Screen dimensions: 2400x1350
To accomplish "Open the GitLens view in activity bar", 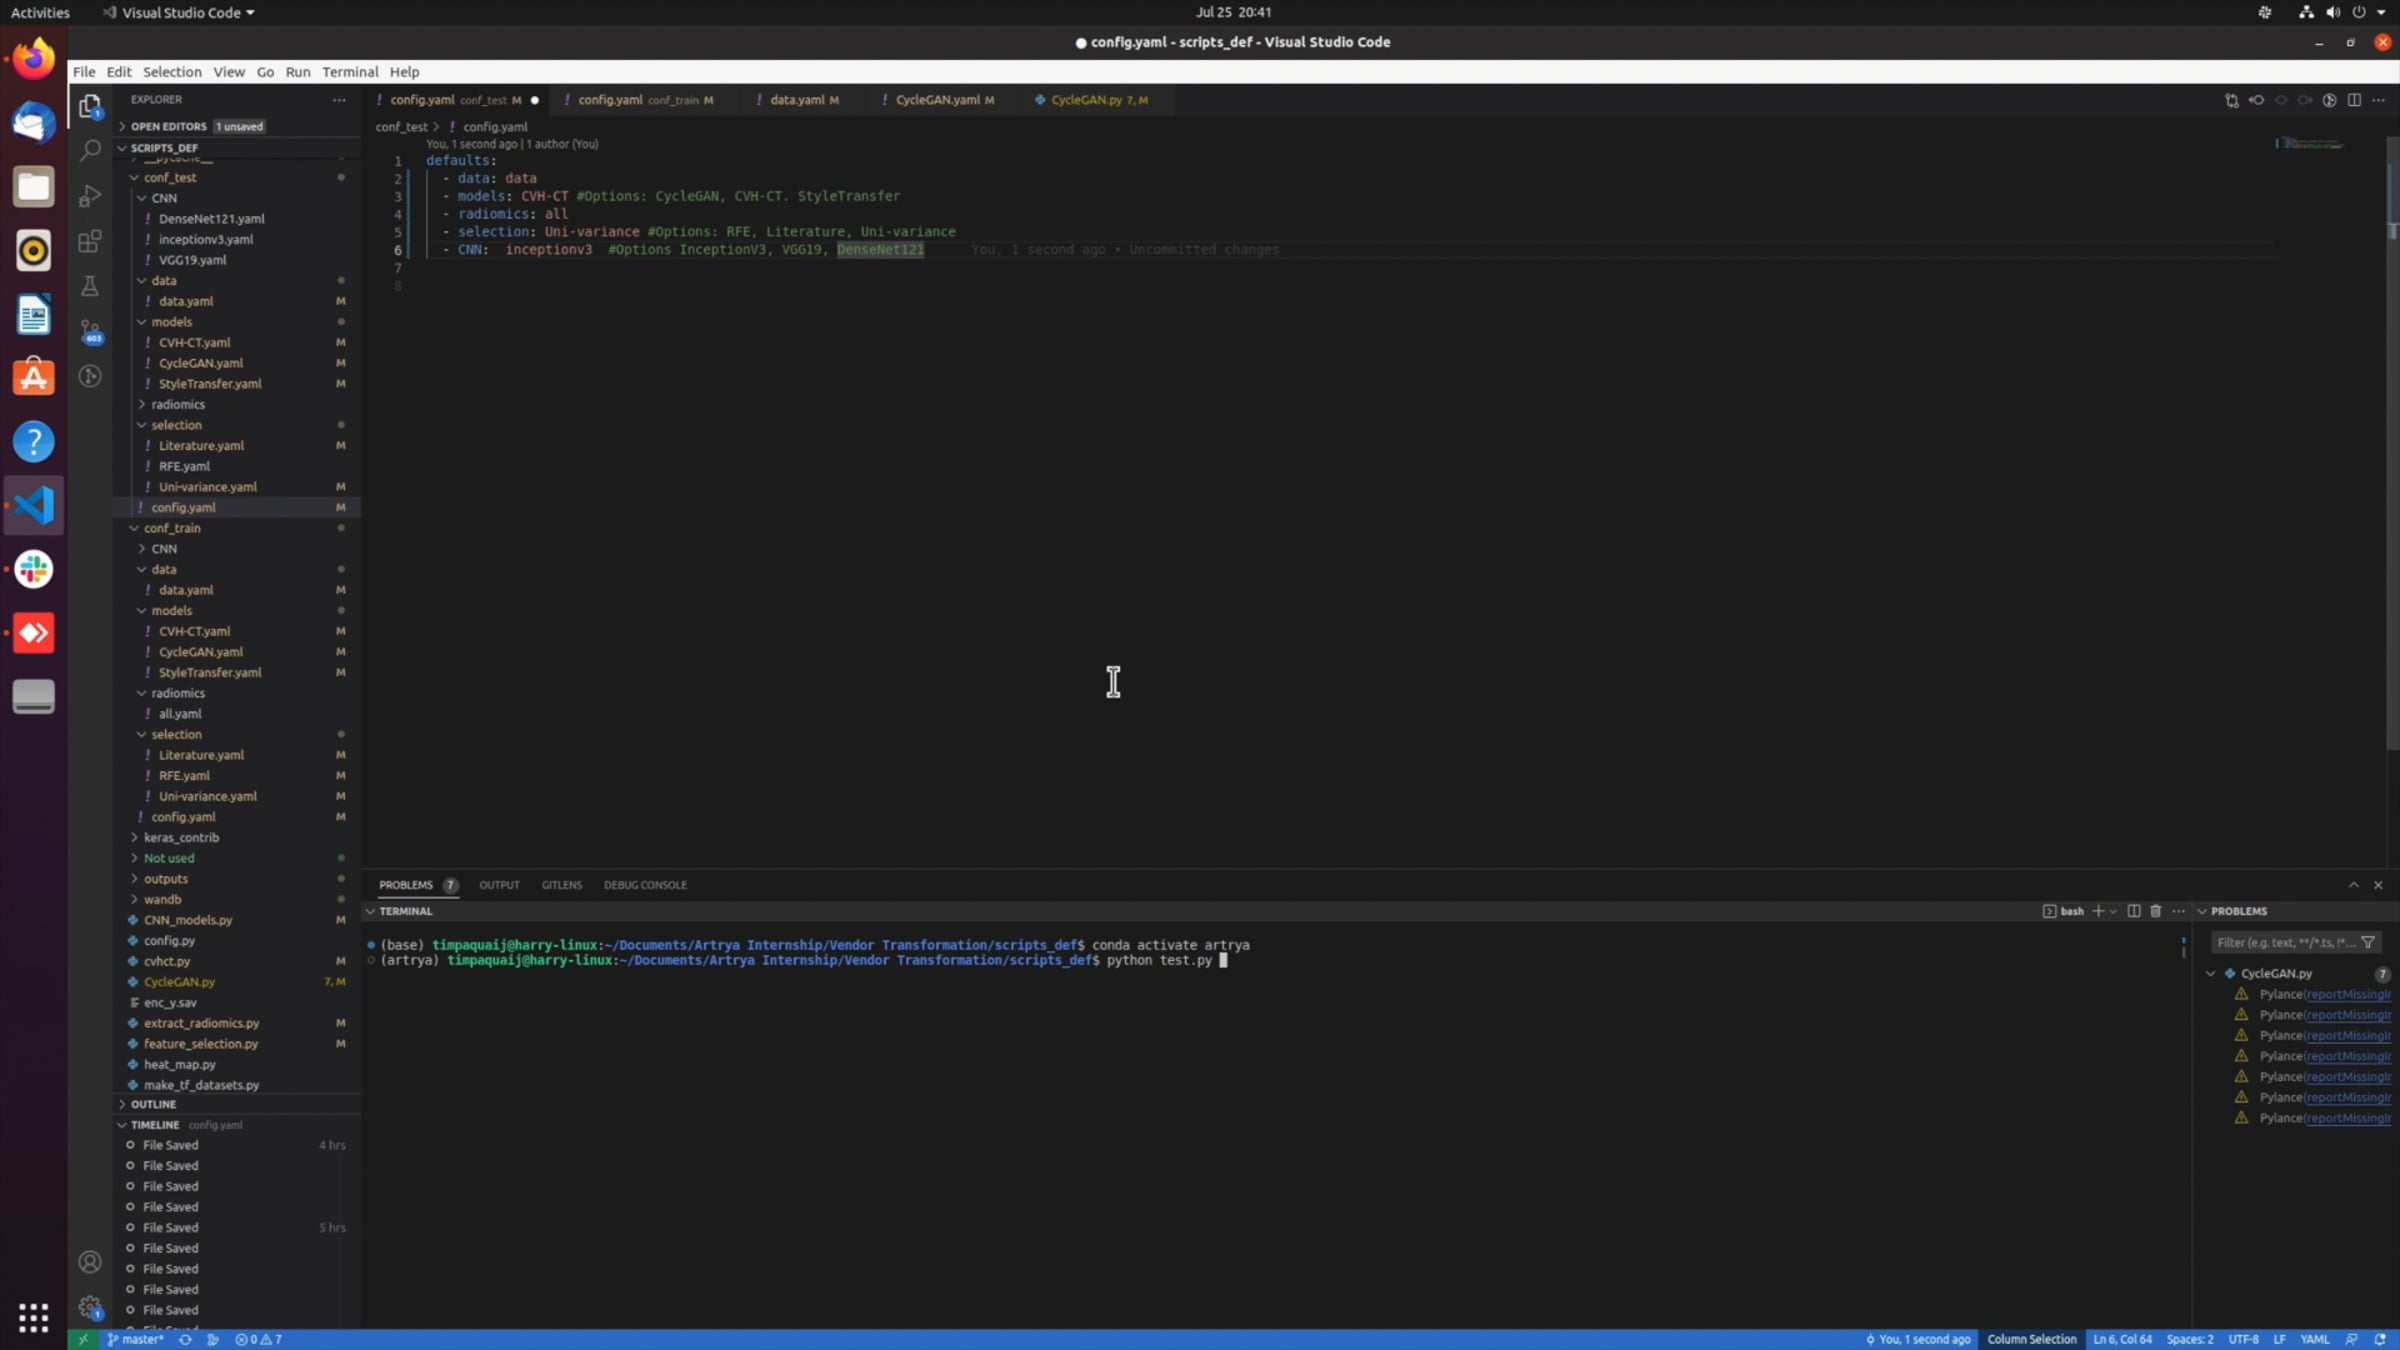I will (x=90, y=376).
